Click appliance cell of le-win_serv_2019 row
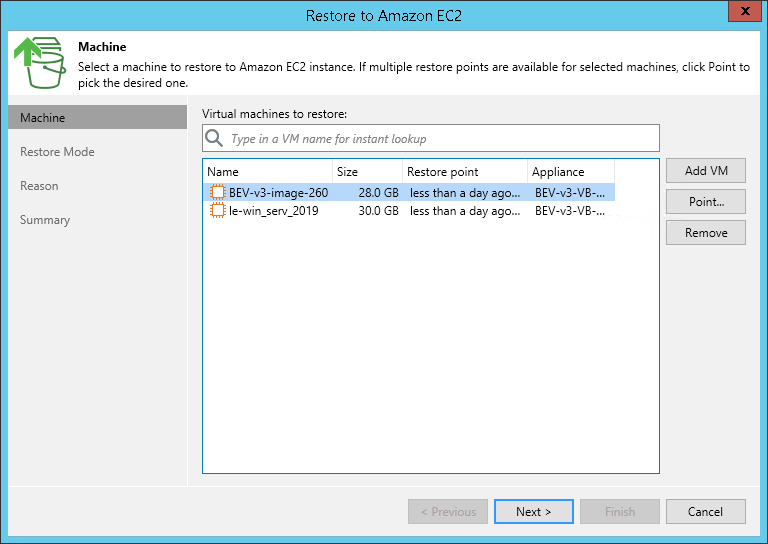The height and width of the screenshot is (544, 768). point(570,211)
